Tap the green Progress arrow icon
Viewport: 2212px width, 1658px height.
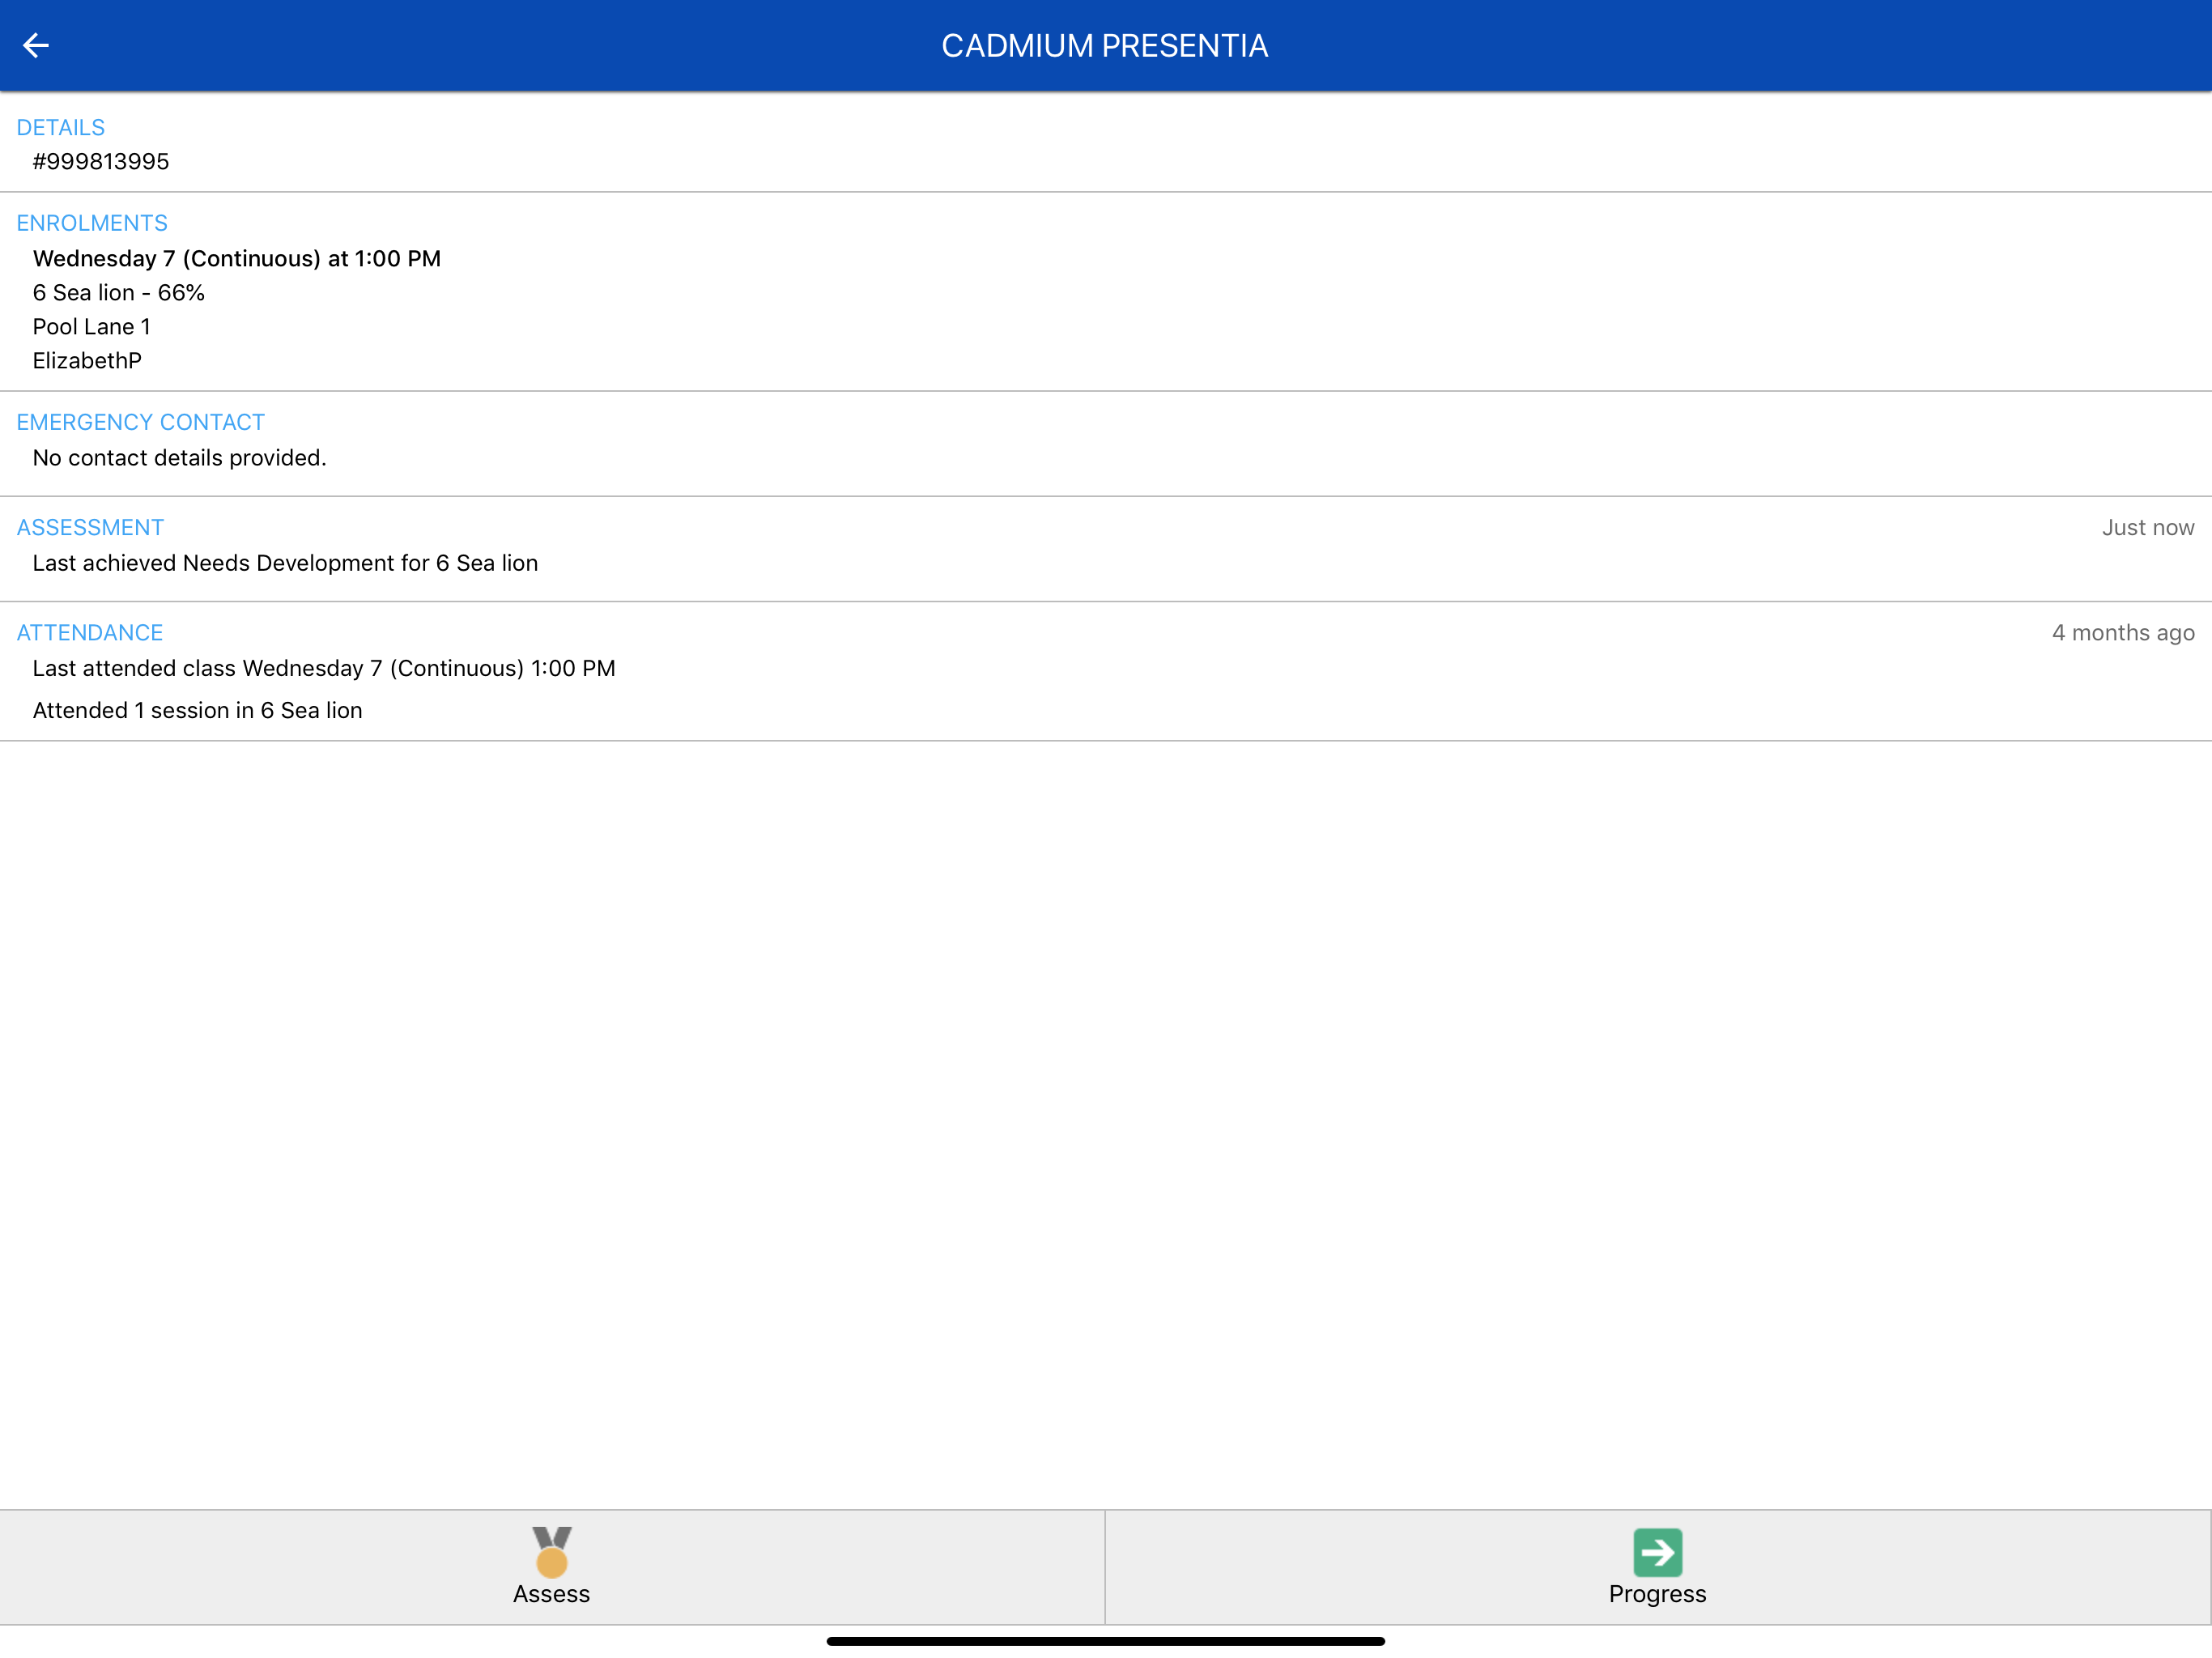pyautogui.click(x=1657, y=1551)
